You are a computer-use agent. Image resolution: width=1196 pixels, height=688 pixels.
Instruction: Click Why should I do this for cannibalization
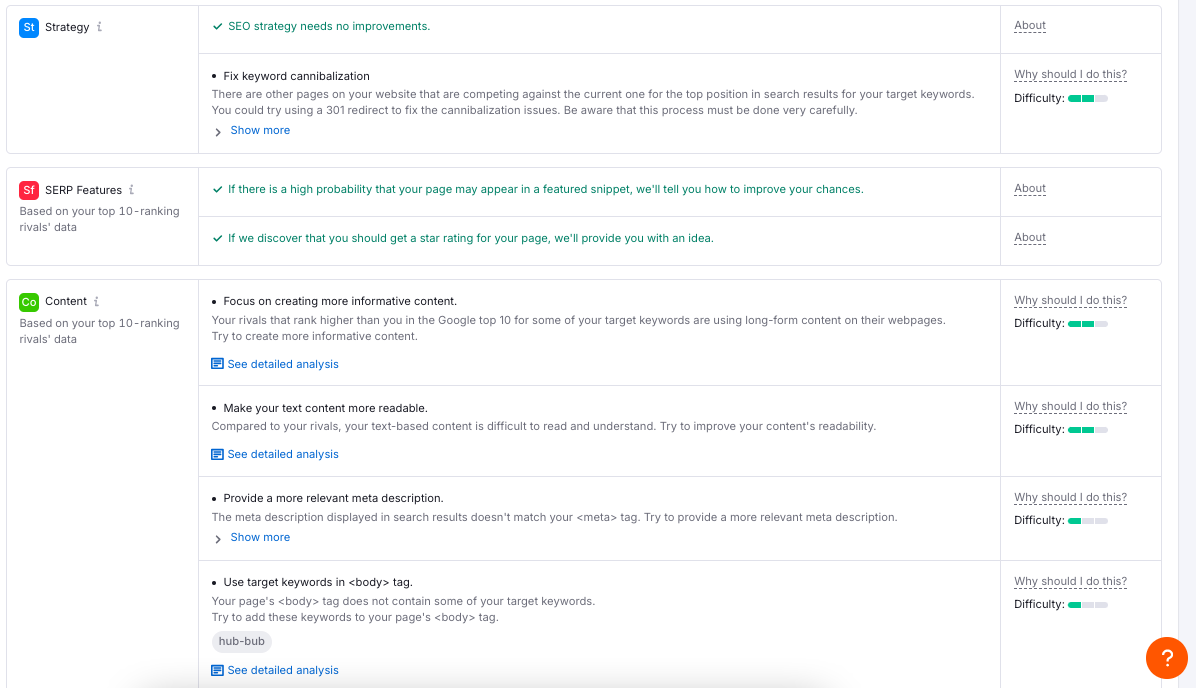pyautogui.click(x=1070, y=75)
